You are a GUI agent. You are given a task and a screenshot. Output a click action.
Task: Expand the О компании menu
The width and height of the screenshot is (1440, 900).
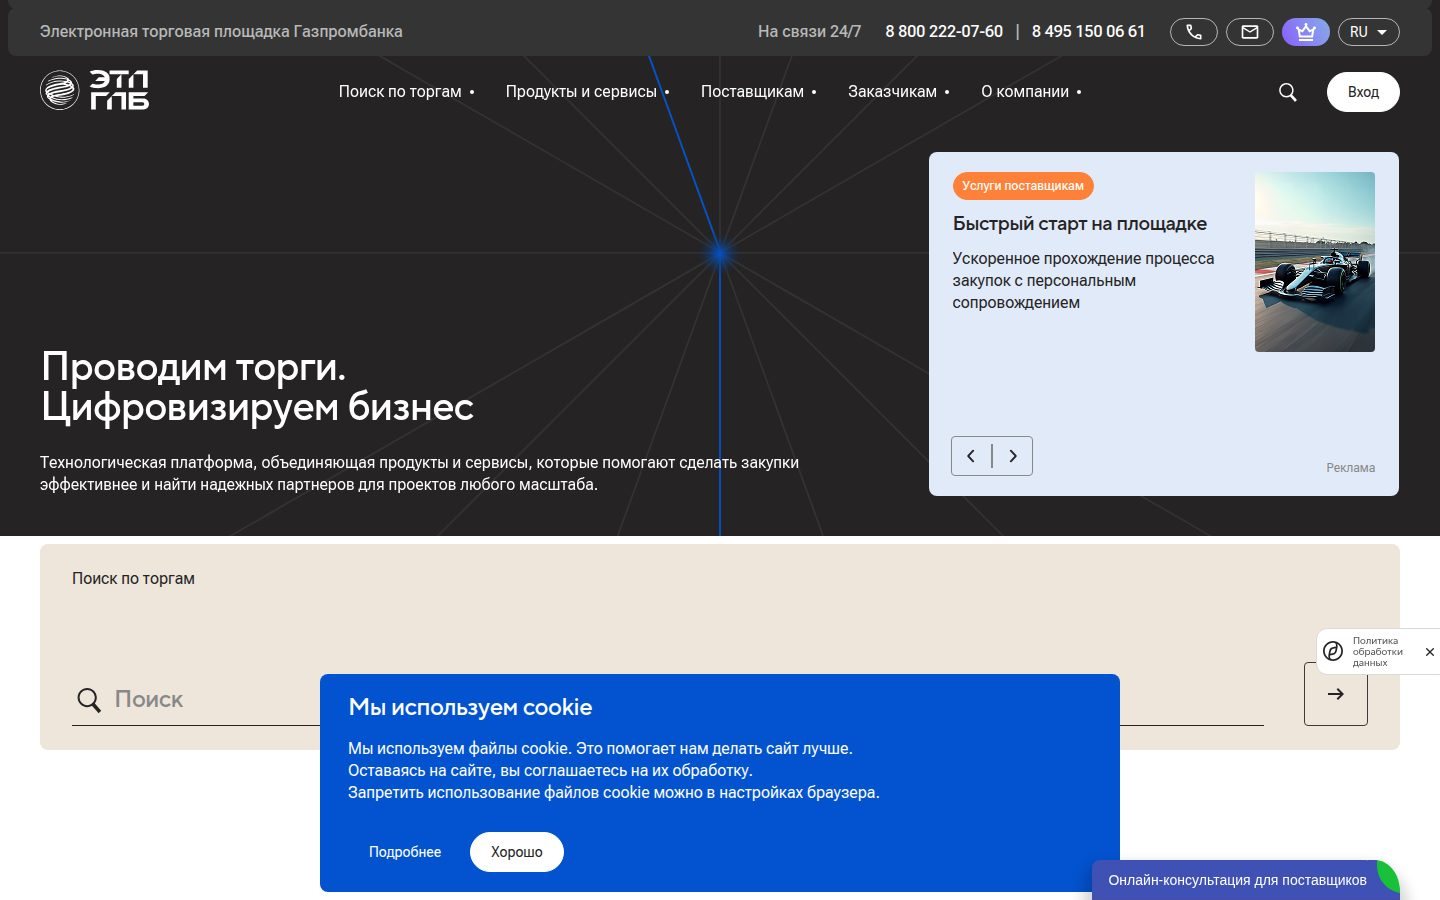(1031, 91)
